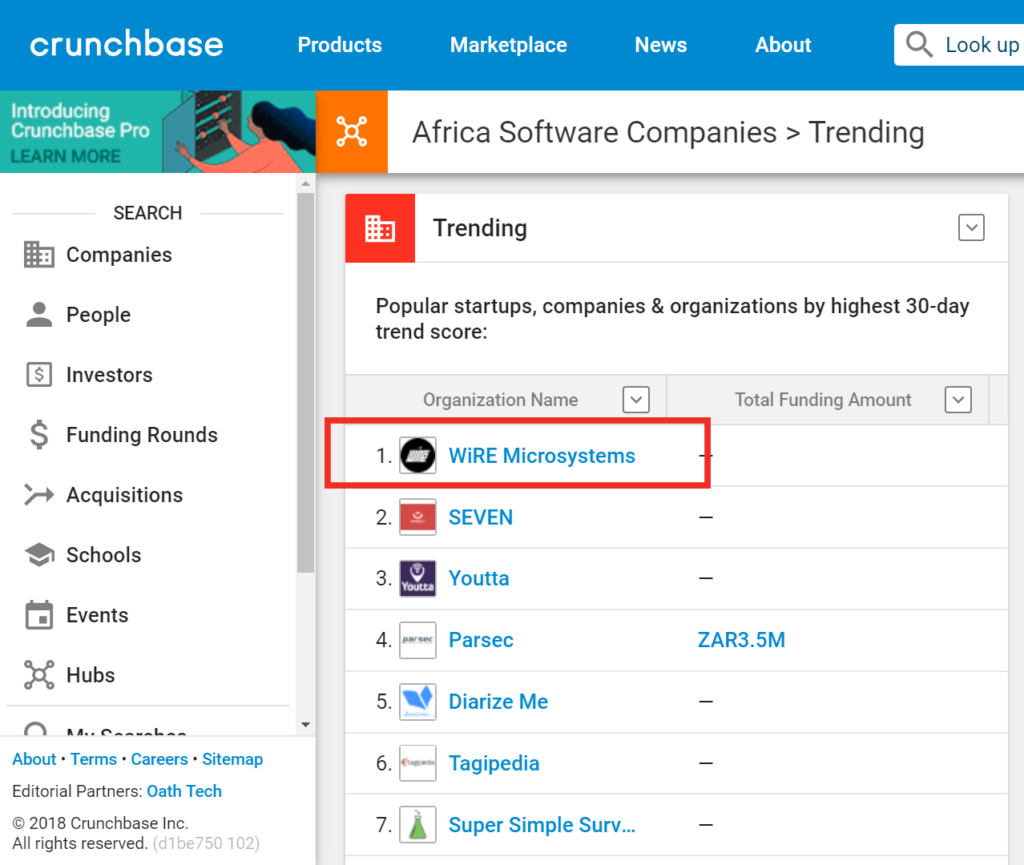
Task: Click the Oath Tech editorial partner link
Action: coord(184,791)
